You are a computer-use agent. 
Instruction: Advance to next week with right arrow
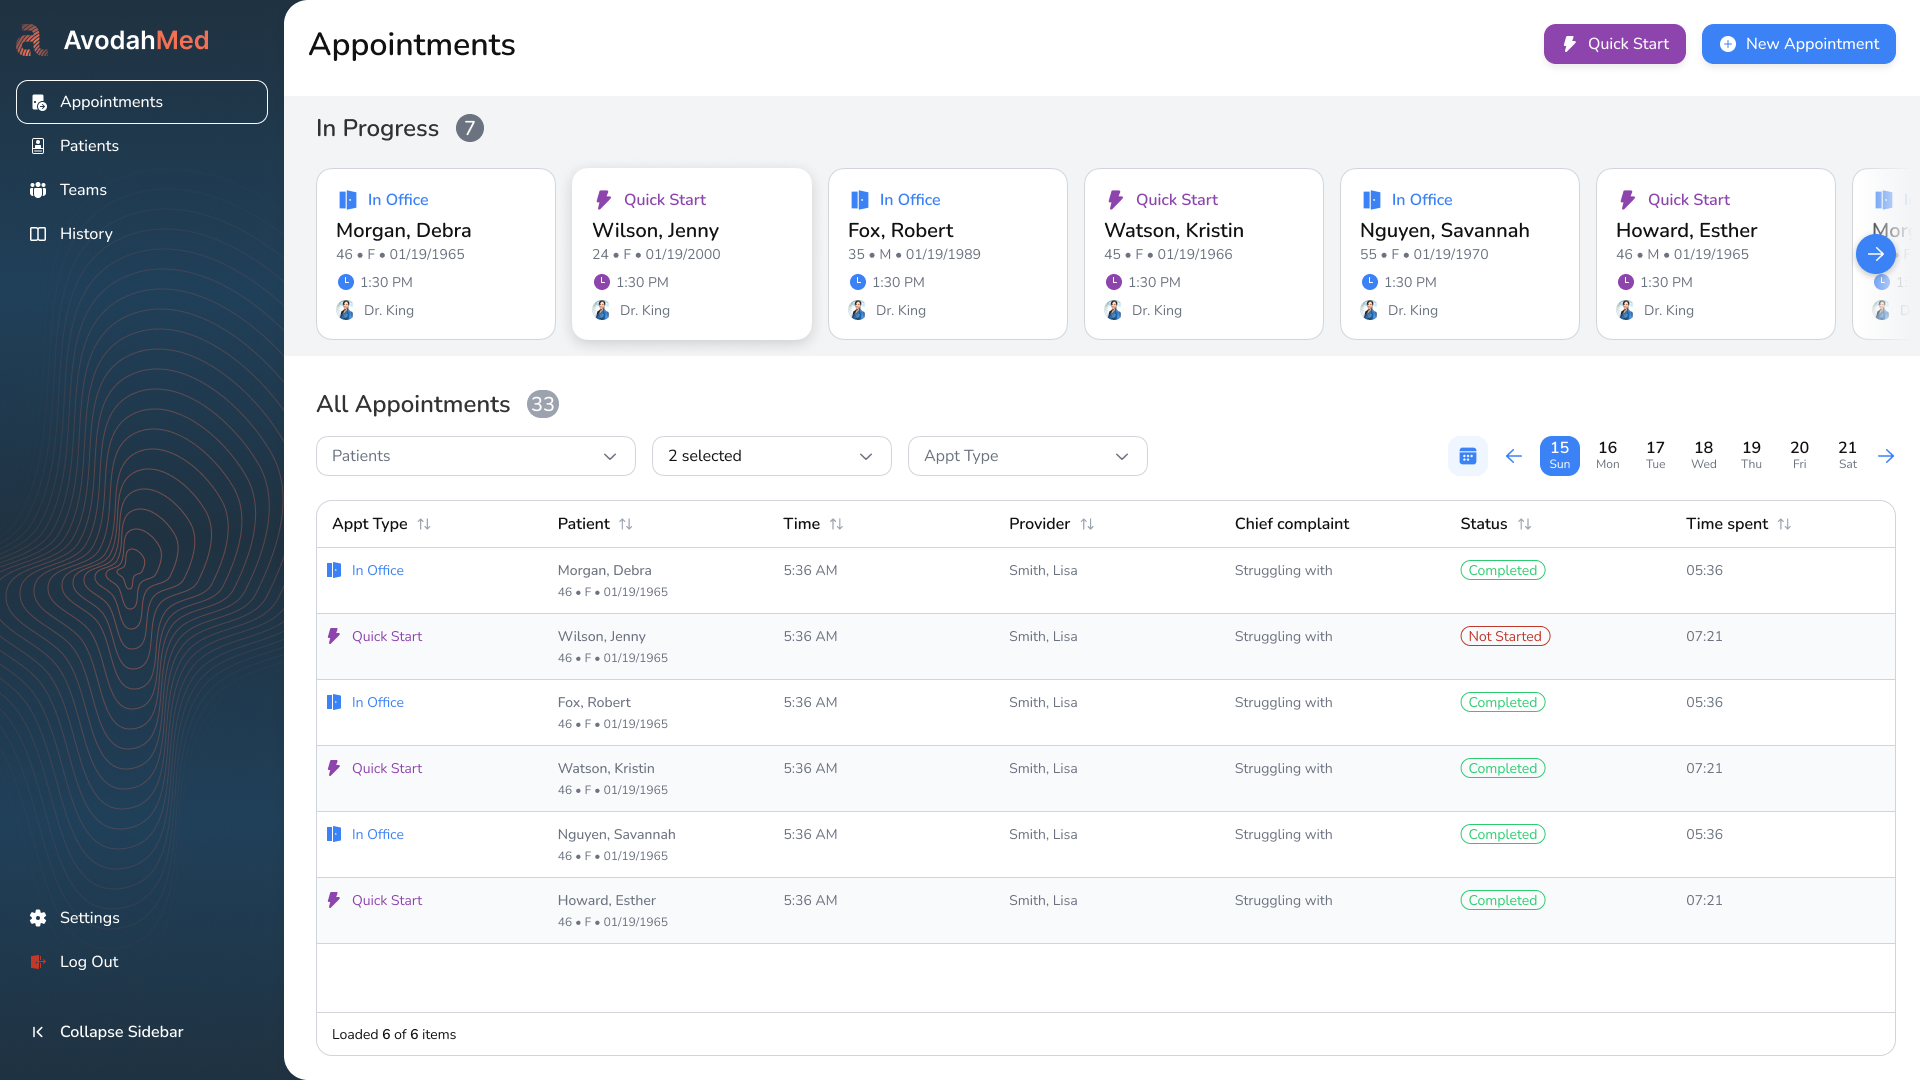coord(1886,456)
